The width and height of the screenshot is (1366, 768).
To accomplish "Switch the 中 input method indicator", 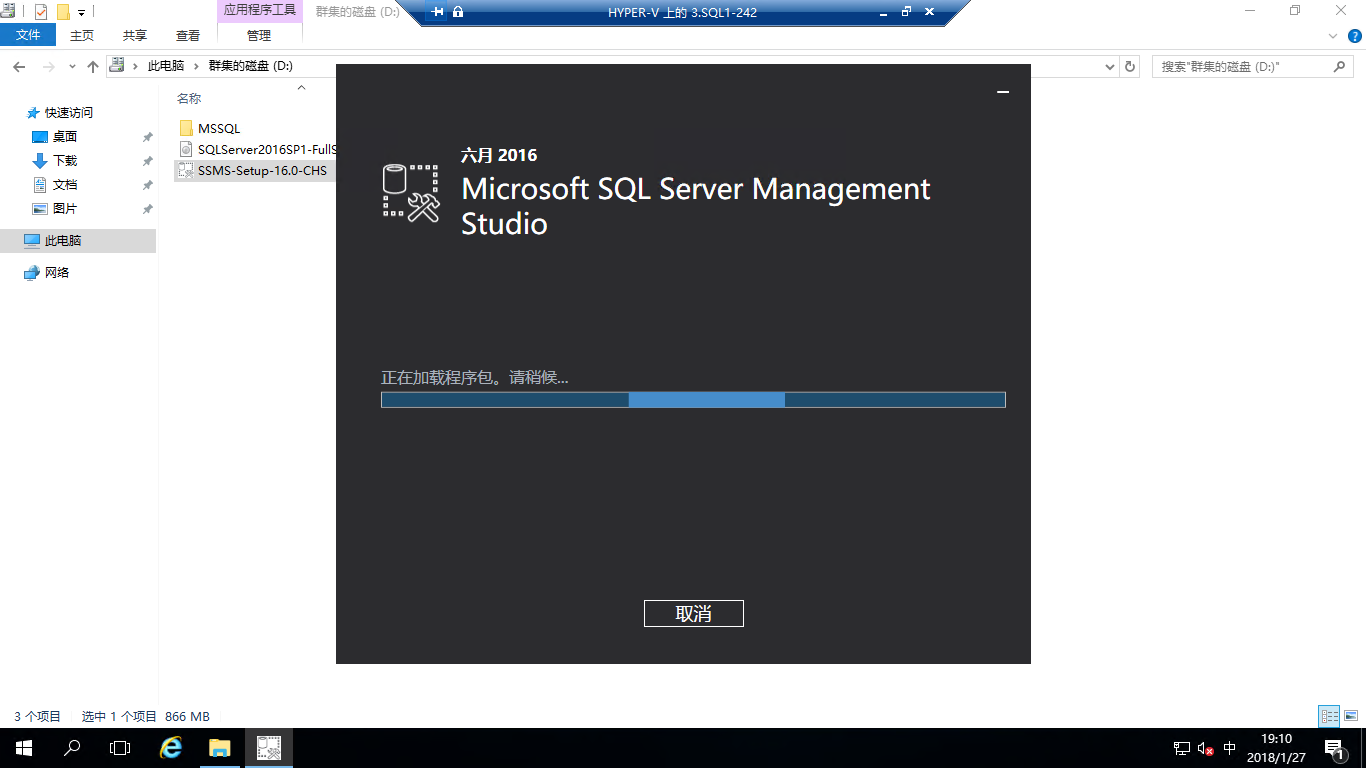I will (x=1230, y=748).
